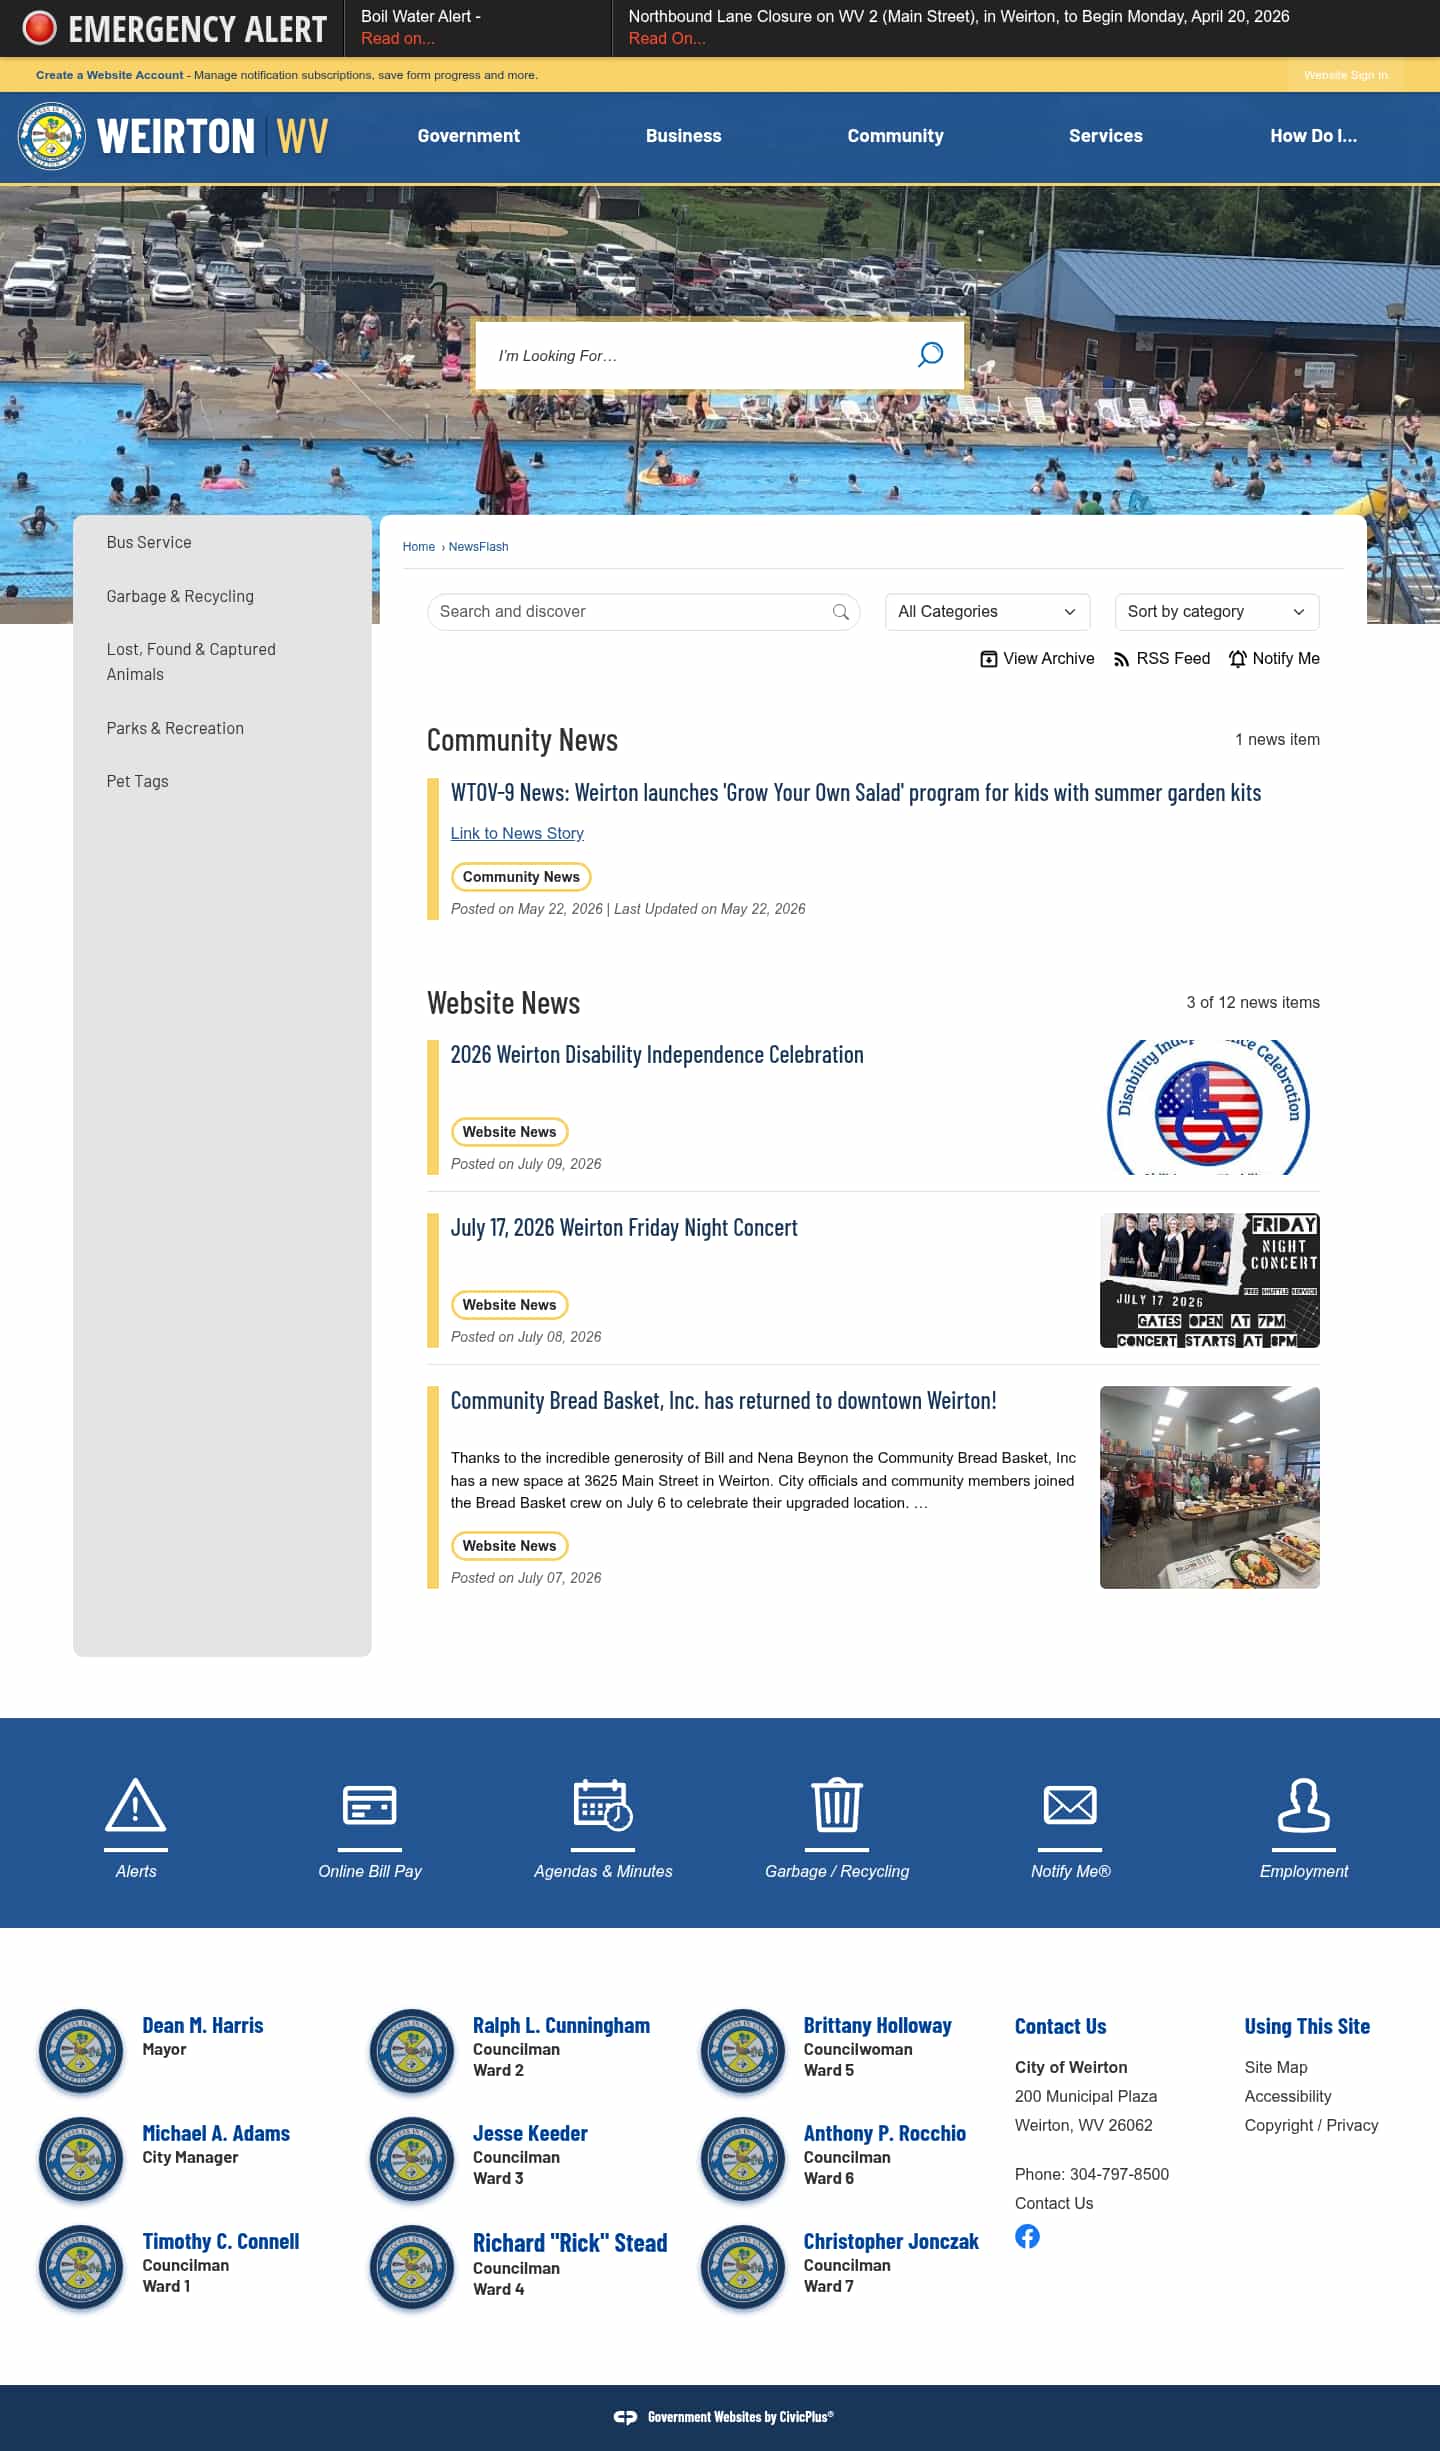Open the Government menu

[468, 136]
